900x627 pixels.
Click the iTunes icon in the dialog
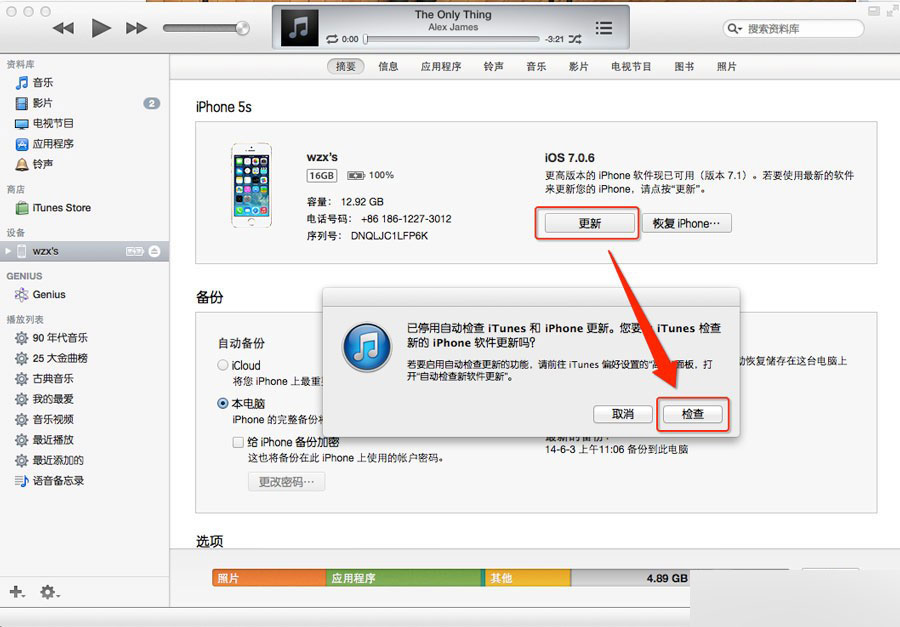tap(367, 348)
